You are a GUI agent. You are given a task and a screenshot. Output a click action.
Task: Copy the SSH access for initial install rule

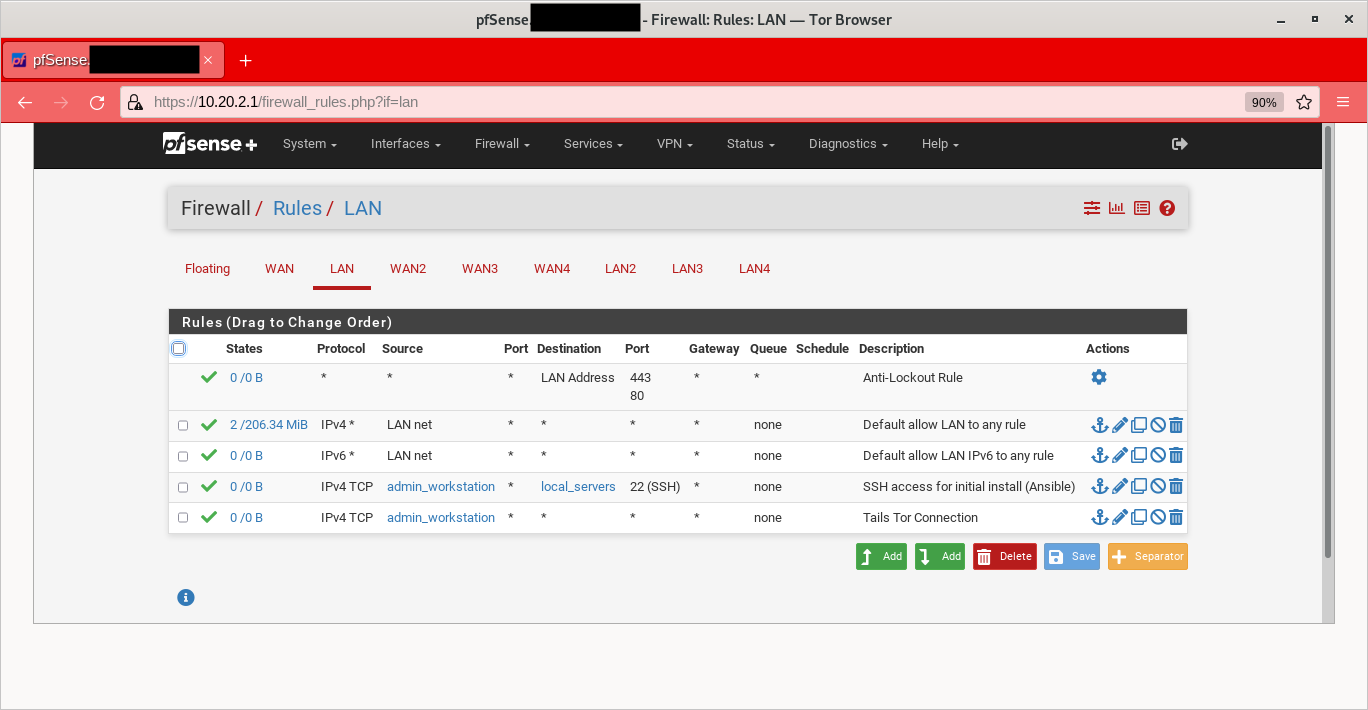(1138, 486)
